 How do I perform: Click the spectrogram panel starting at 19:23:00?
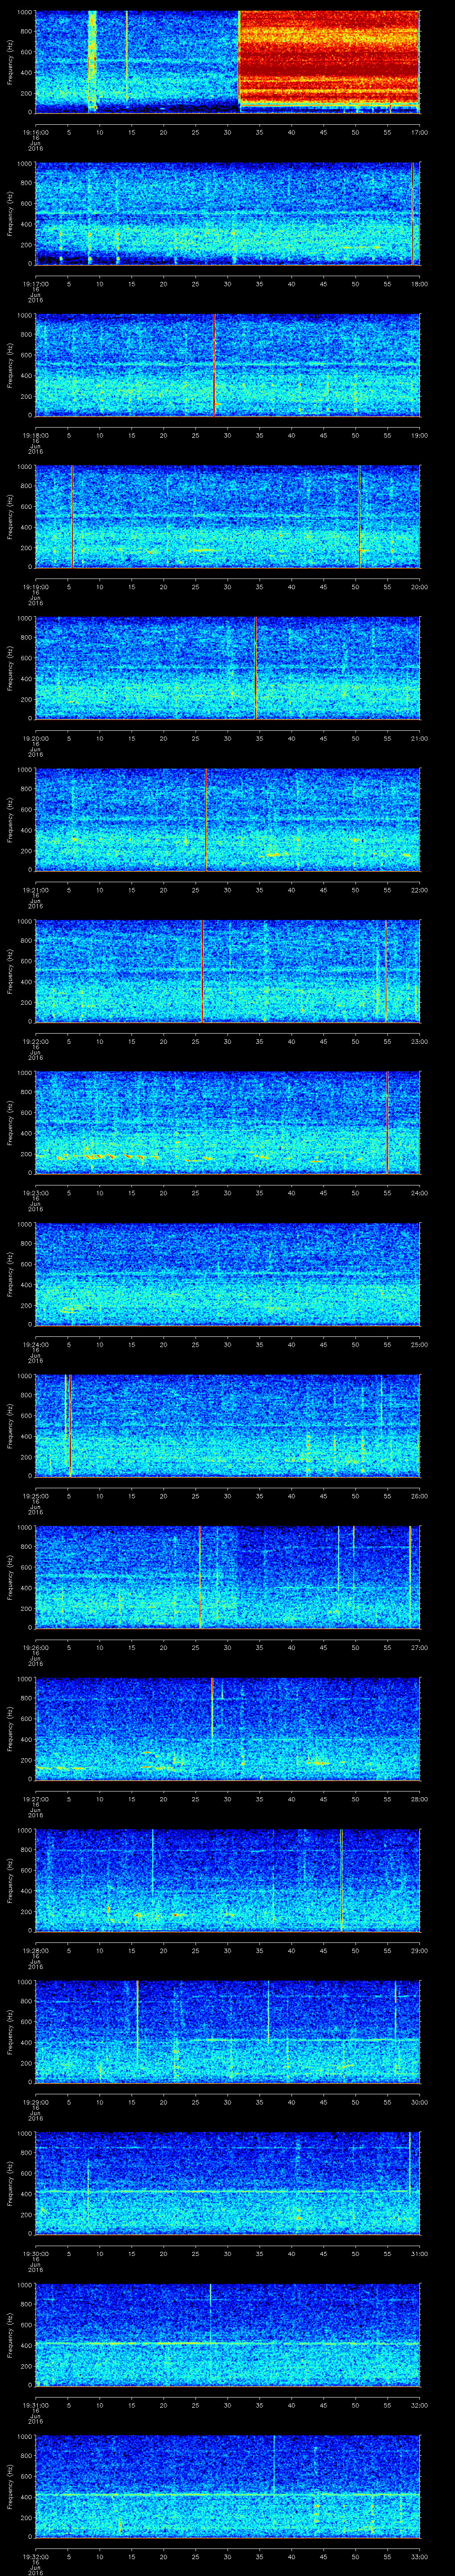[x=227, y=1123]
